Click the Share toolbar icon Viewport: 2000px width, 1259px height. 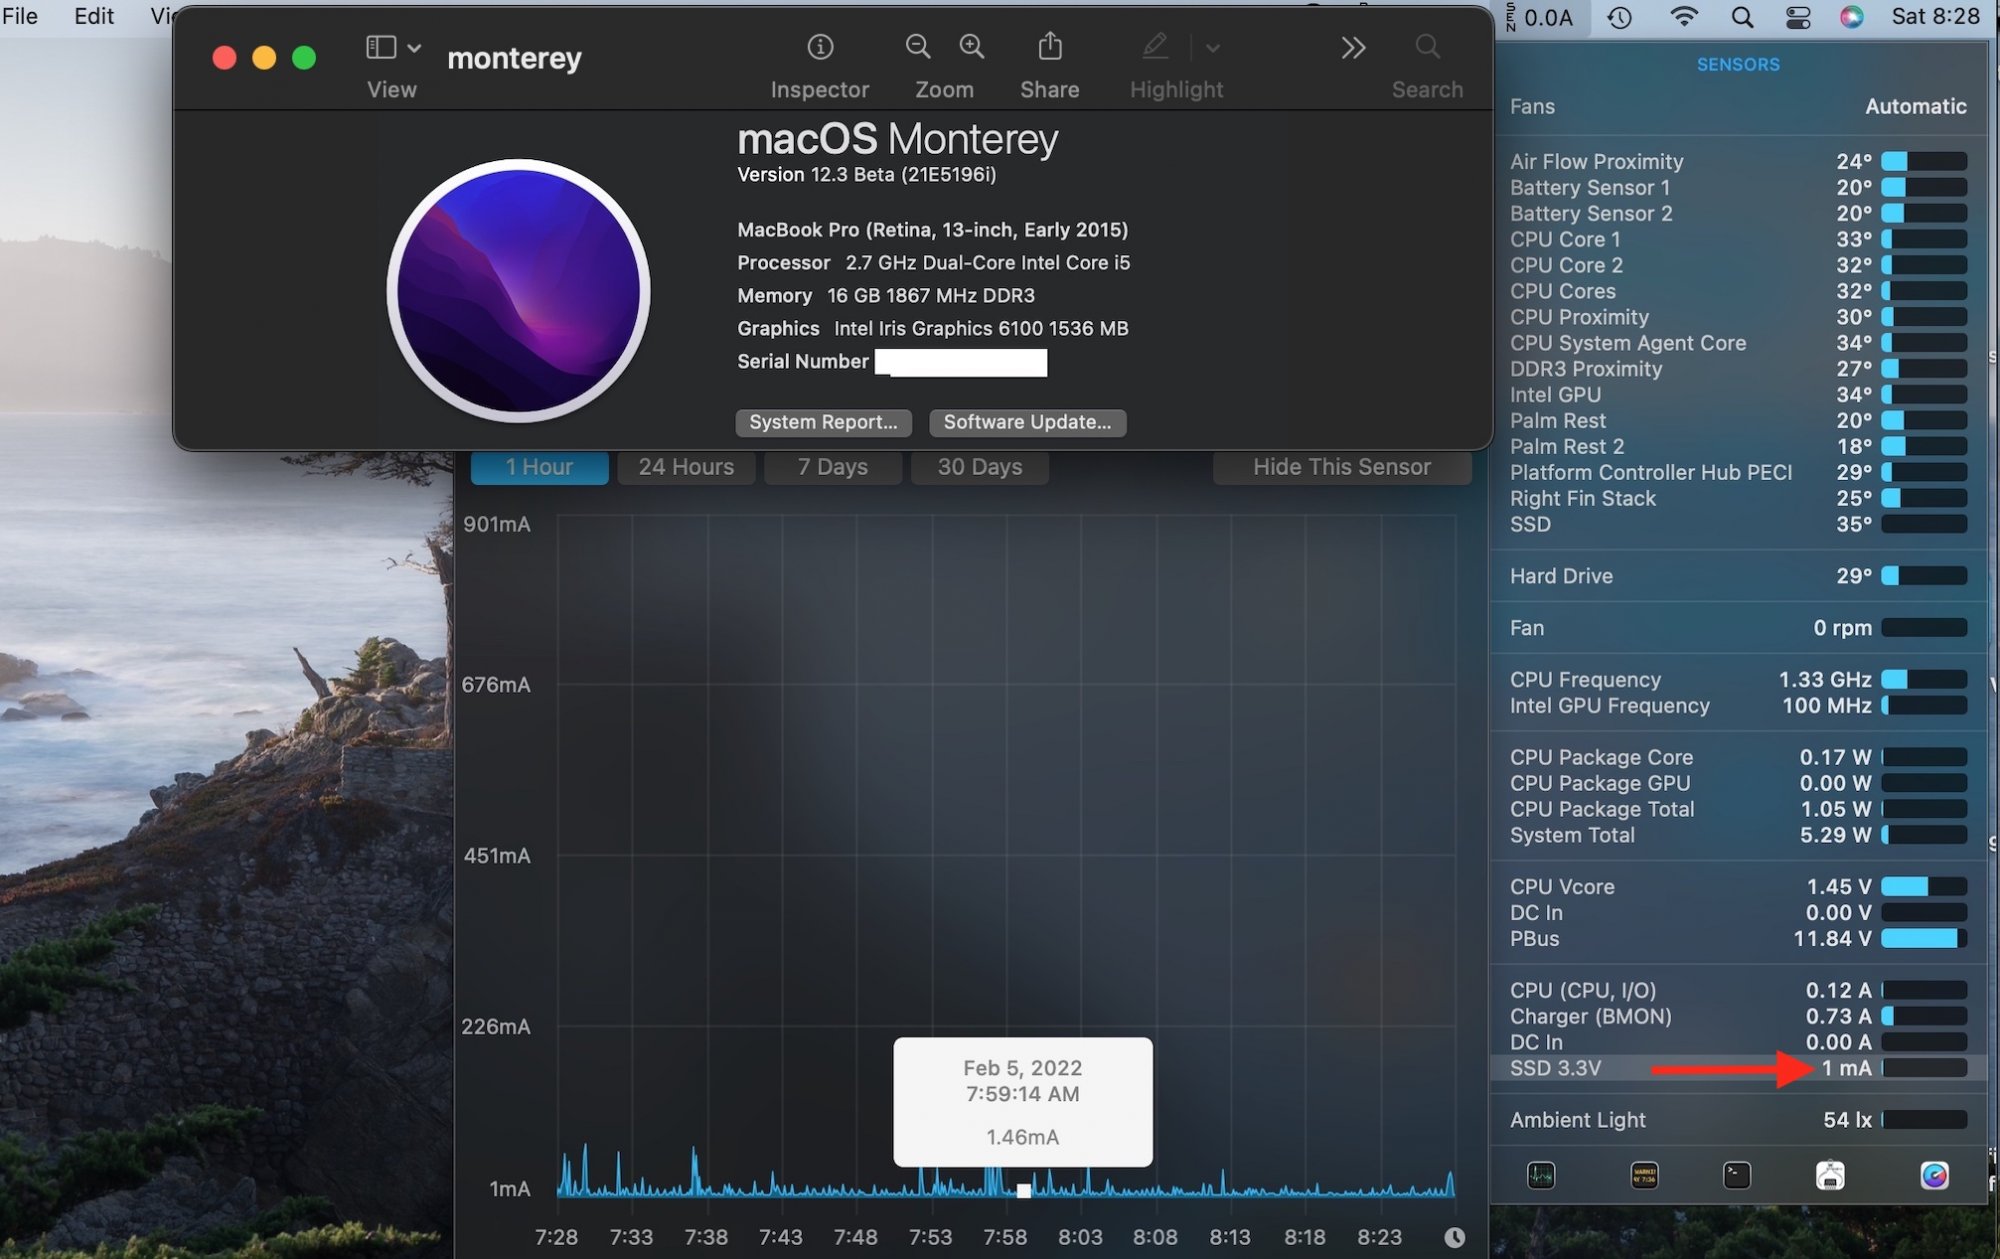pyautogui.click(x=1049, y=47)
